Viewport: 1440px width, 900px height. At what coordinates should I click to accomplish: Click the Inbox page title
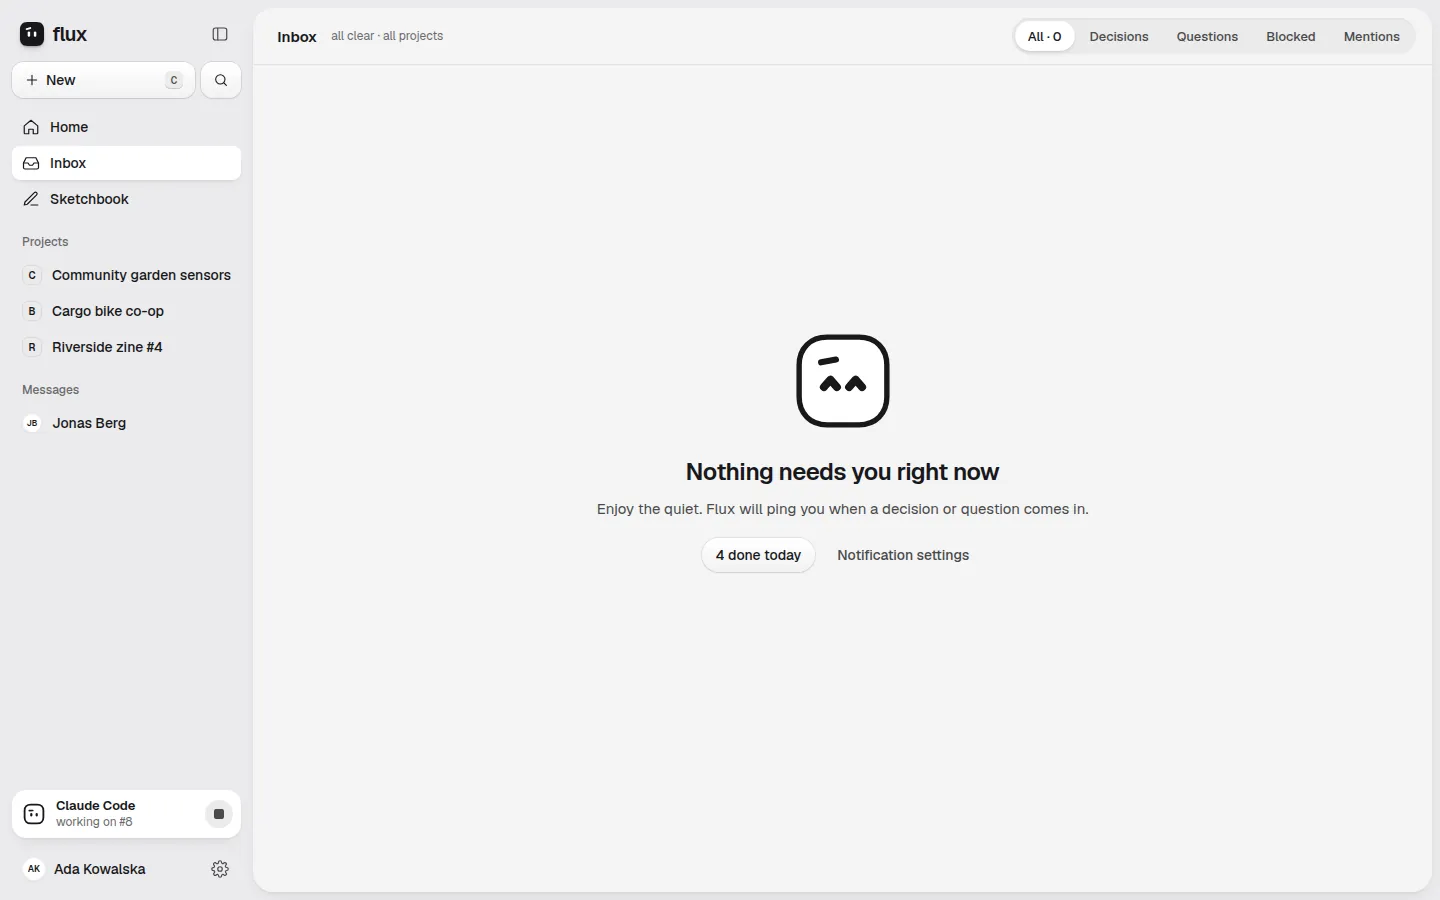[297, 37]
